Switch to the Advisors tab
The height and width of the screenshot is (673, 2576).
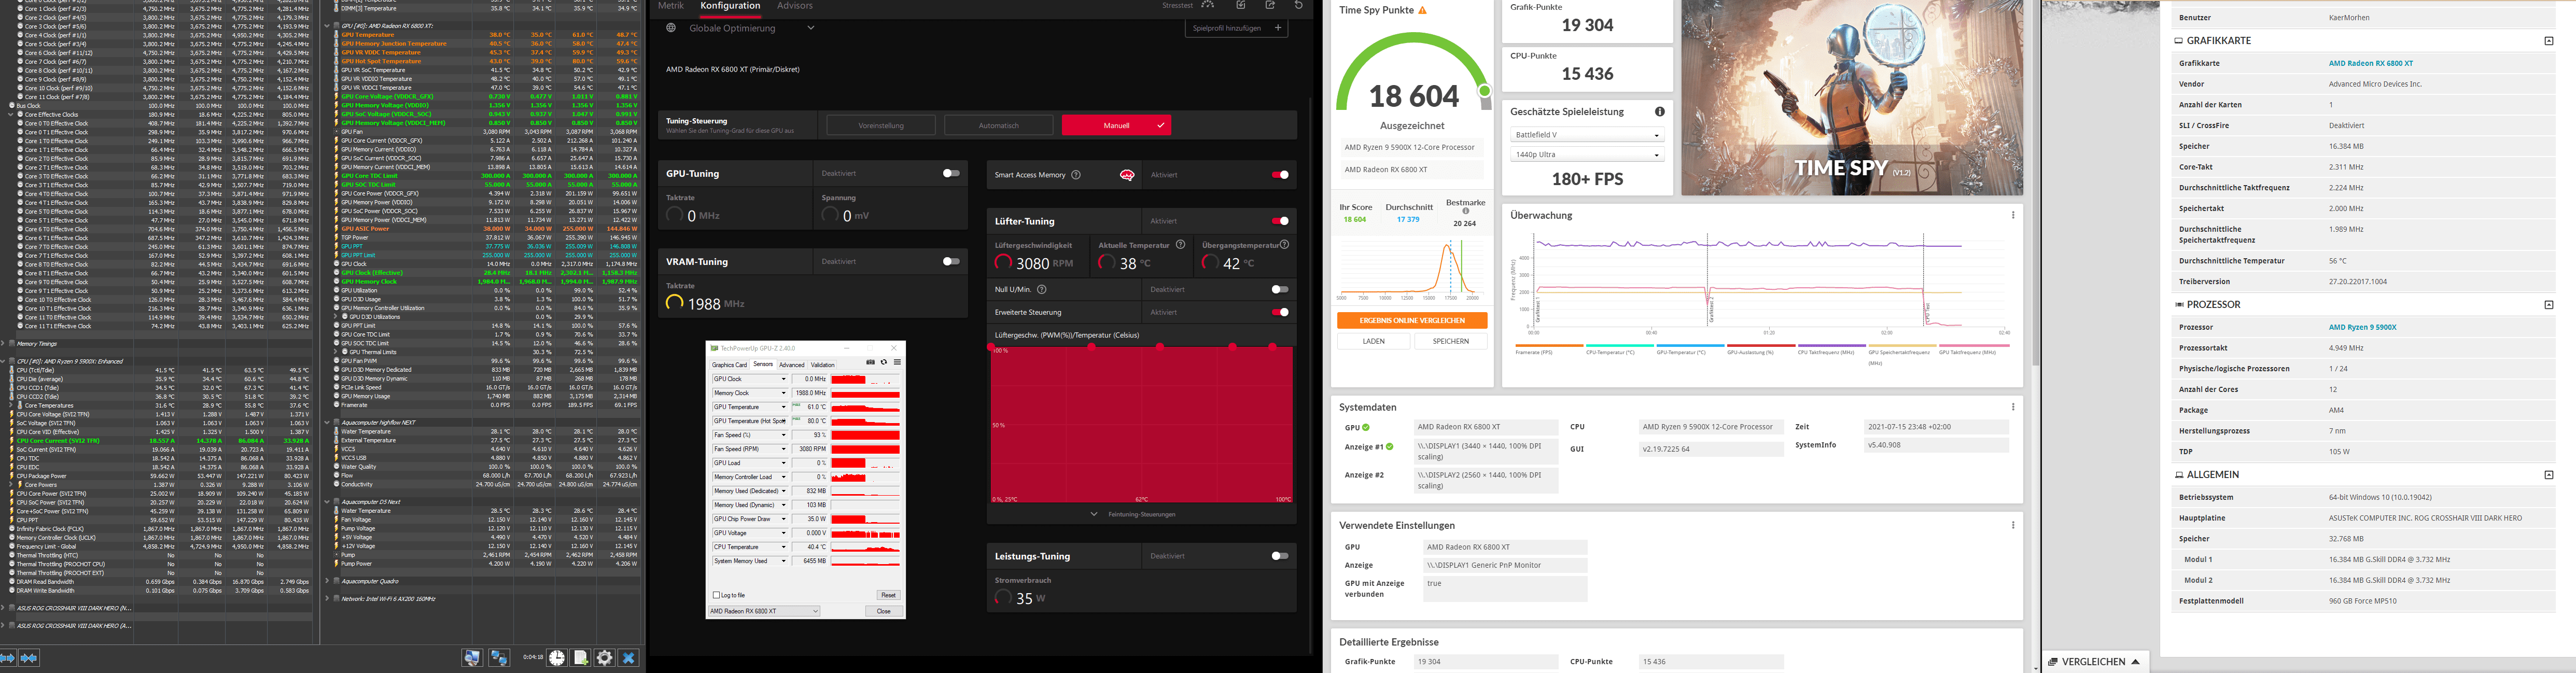795,6
